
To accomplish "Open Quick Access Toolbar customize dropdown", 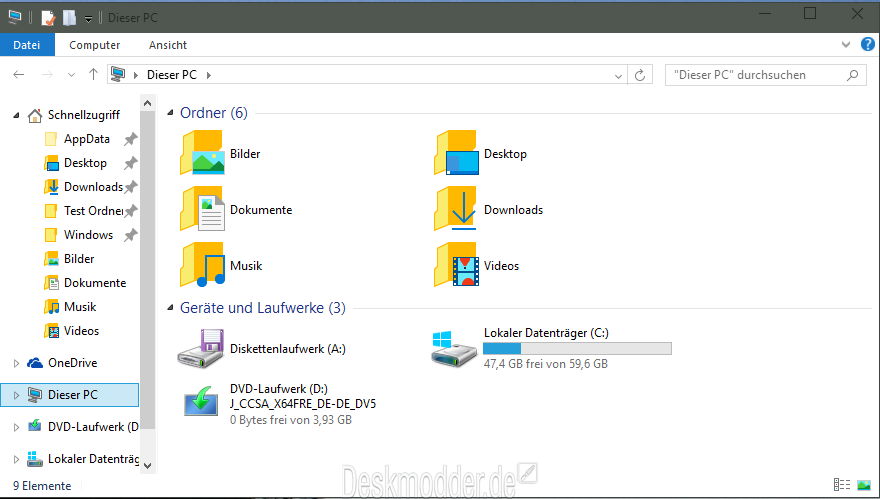I will click(x=88, y=19).
